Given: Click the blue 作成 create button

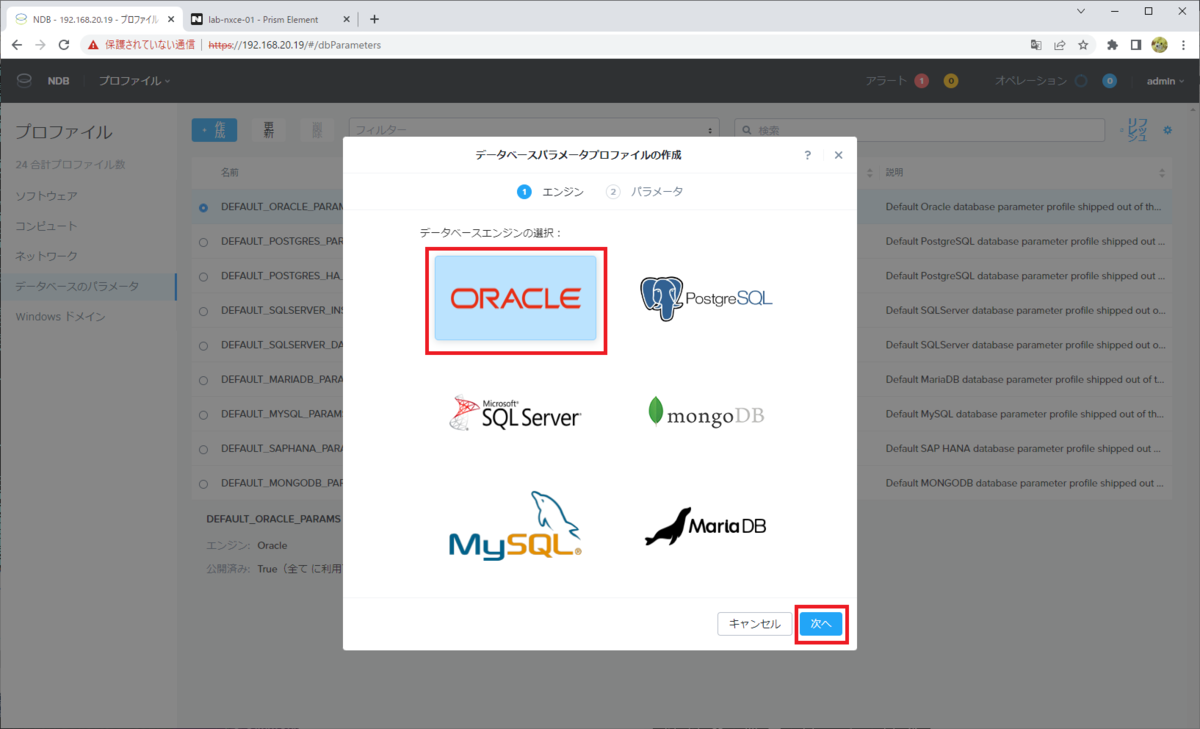Looking at the screenshot, I should click(215, 130).
